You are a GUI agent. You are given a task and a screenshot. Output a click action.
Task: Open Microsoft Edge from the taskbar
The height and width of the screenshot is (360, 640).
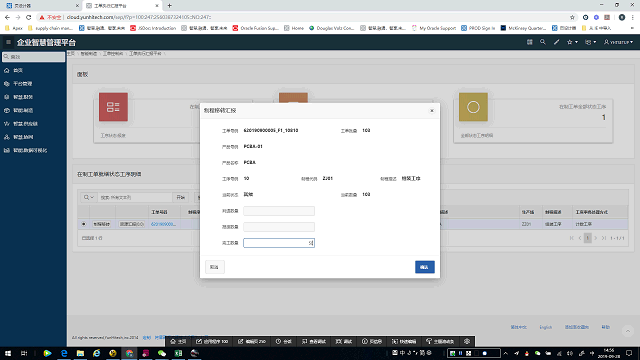tap(64, 353)
